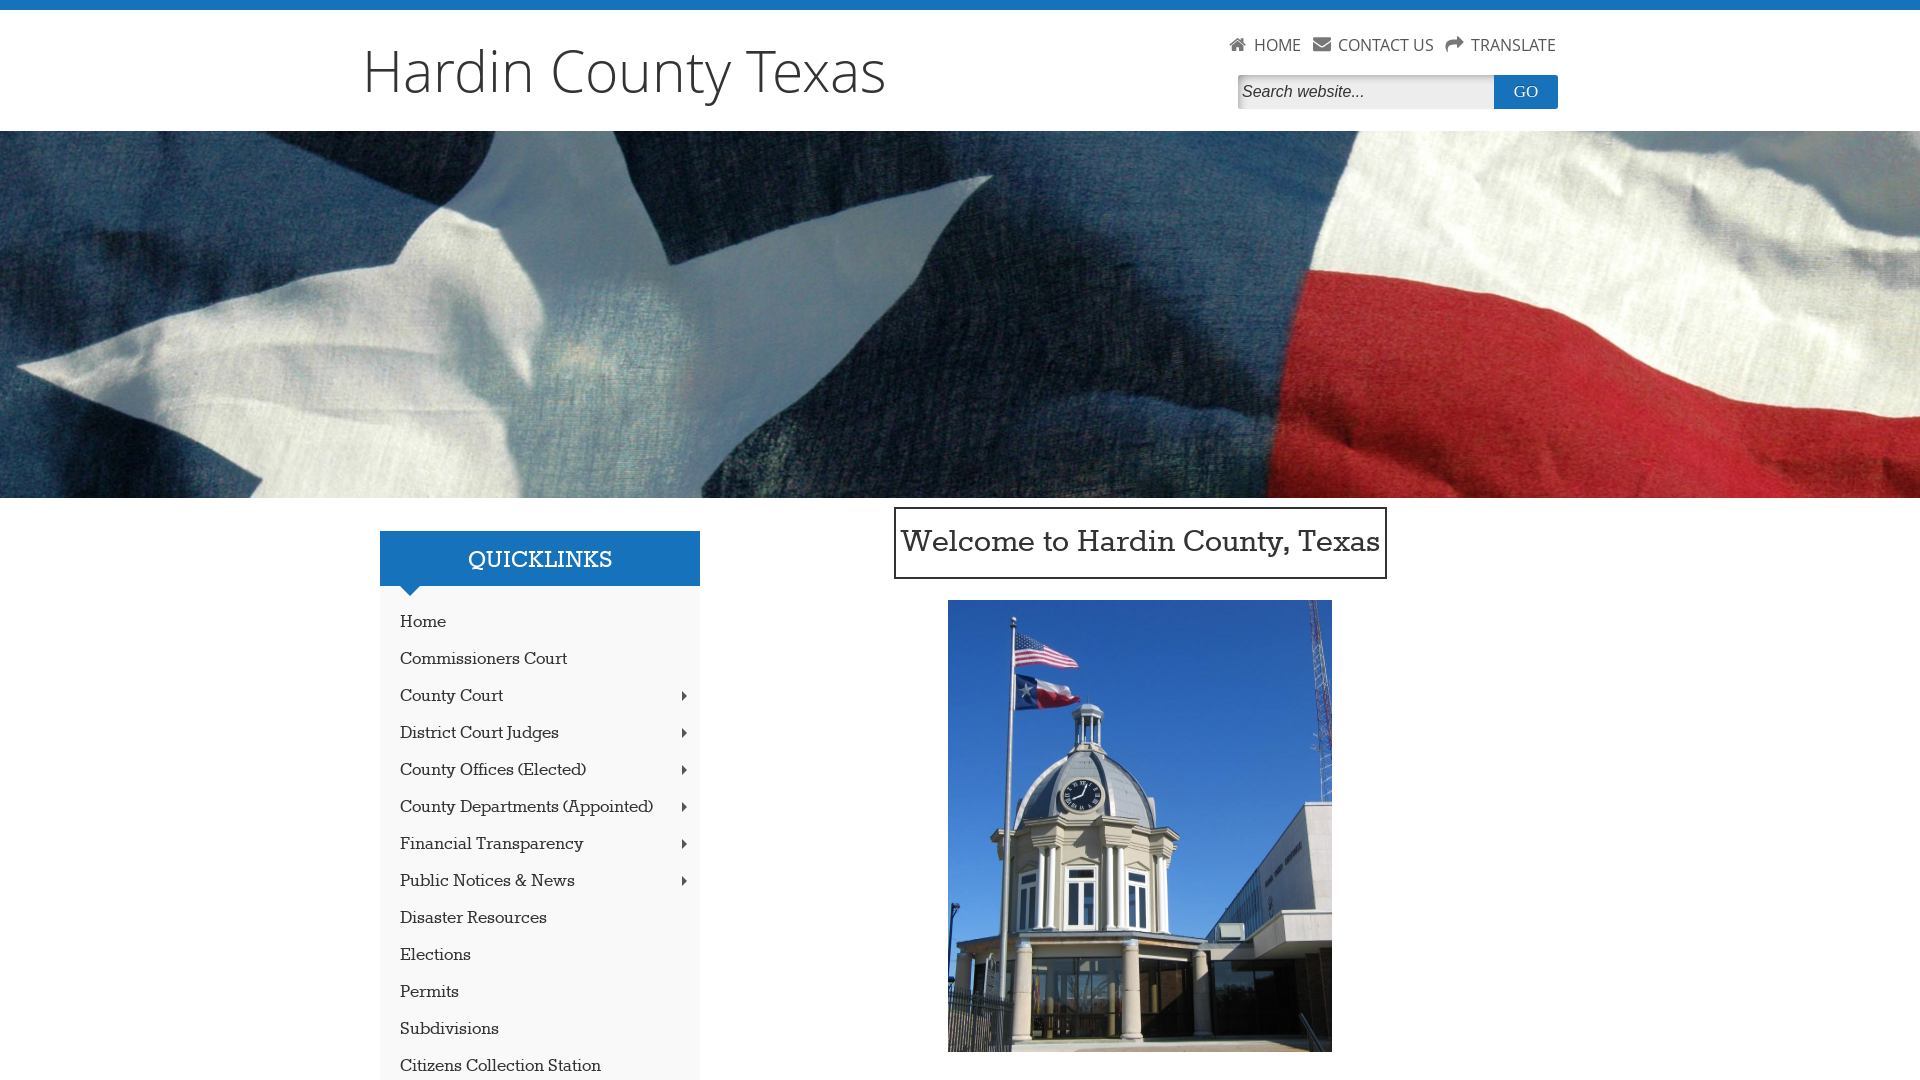Go to the Elections page
This screenshot has width=1920, height=1080.
coord(435,955)
